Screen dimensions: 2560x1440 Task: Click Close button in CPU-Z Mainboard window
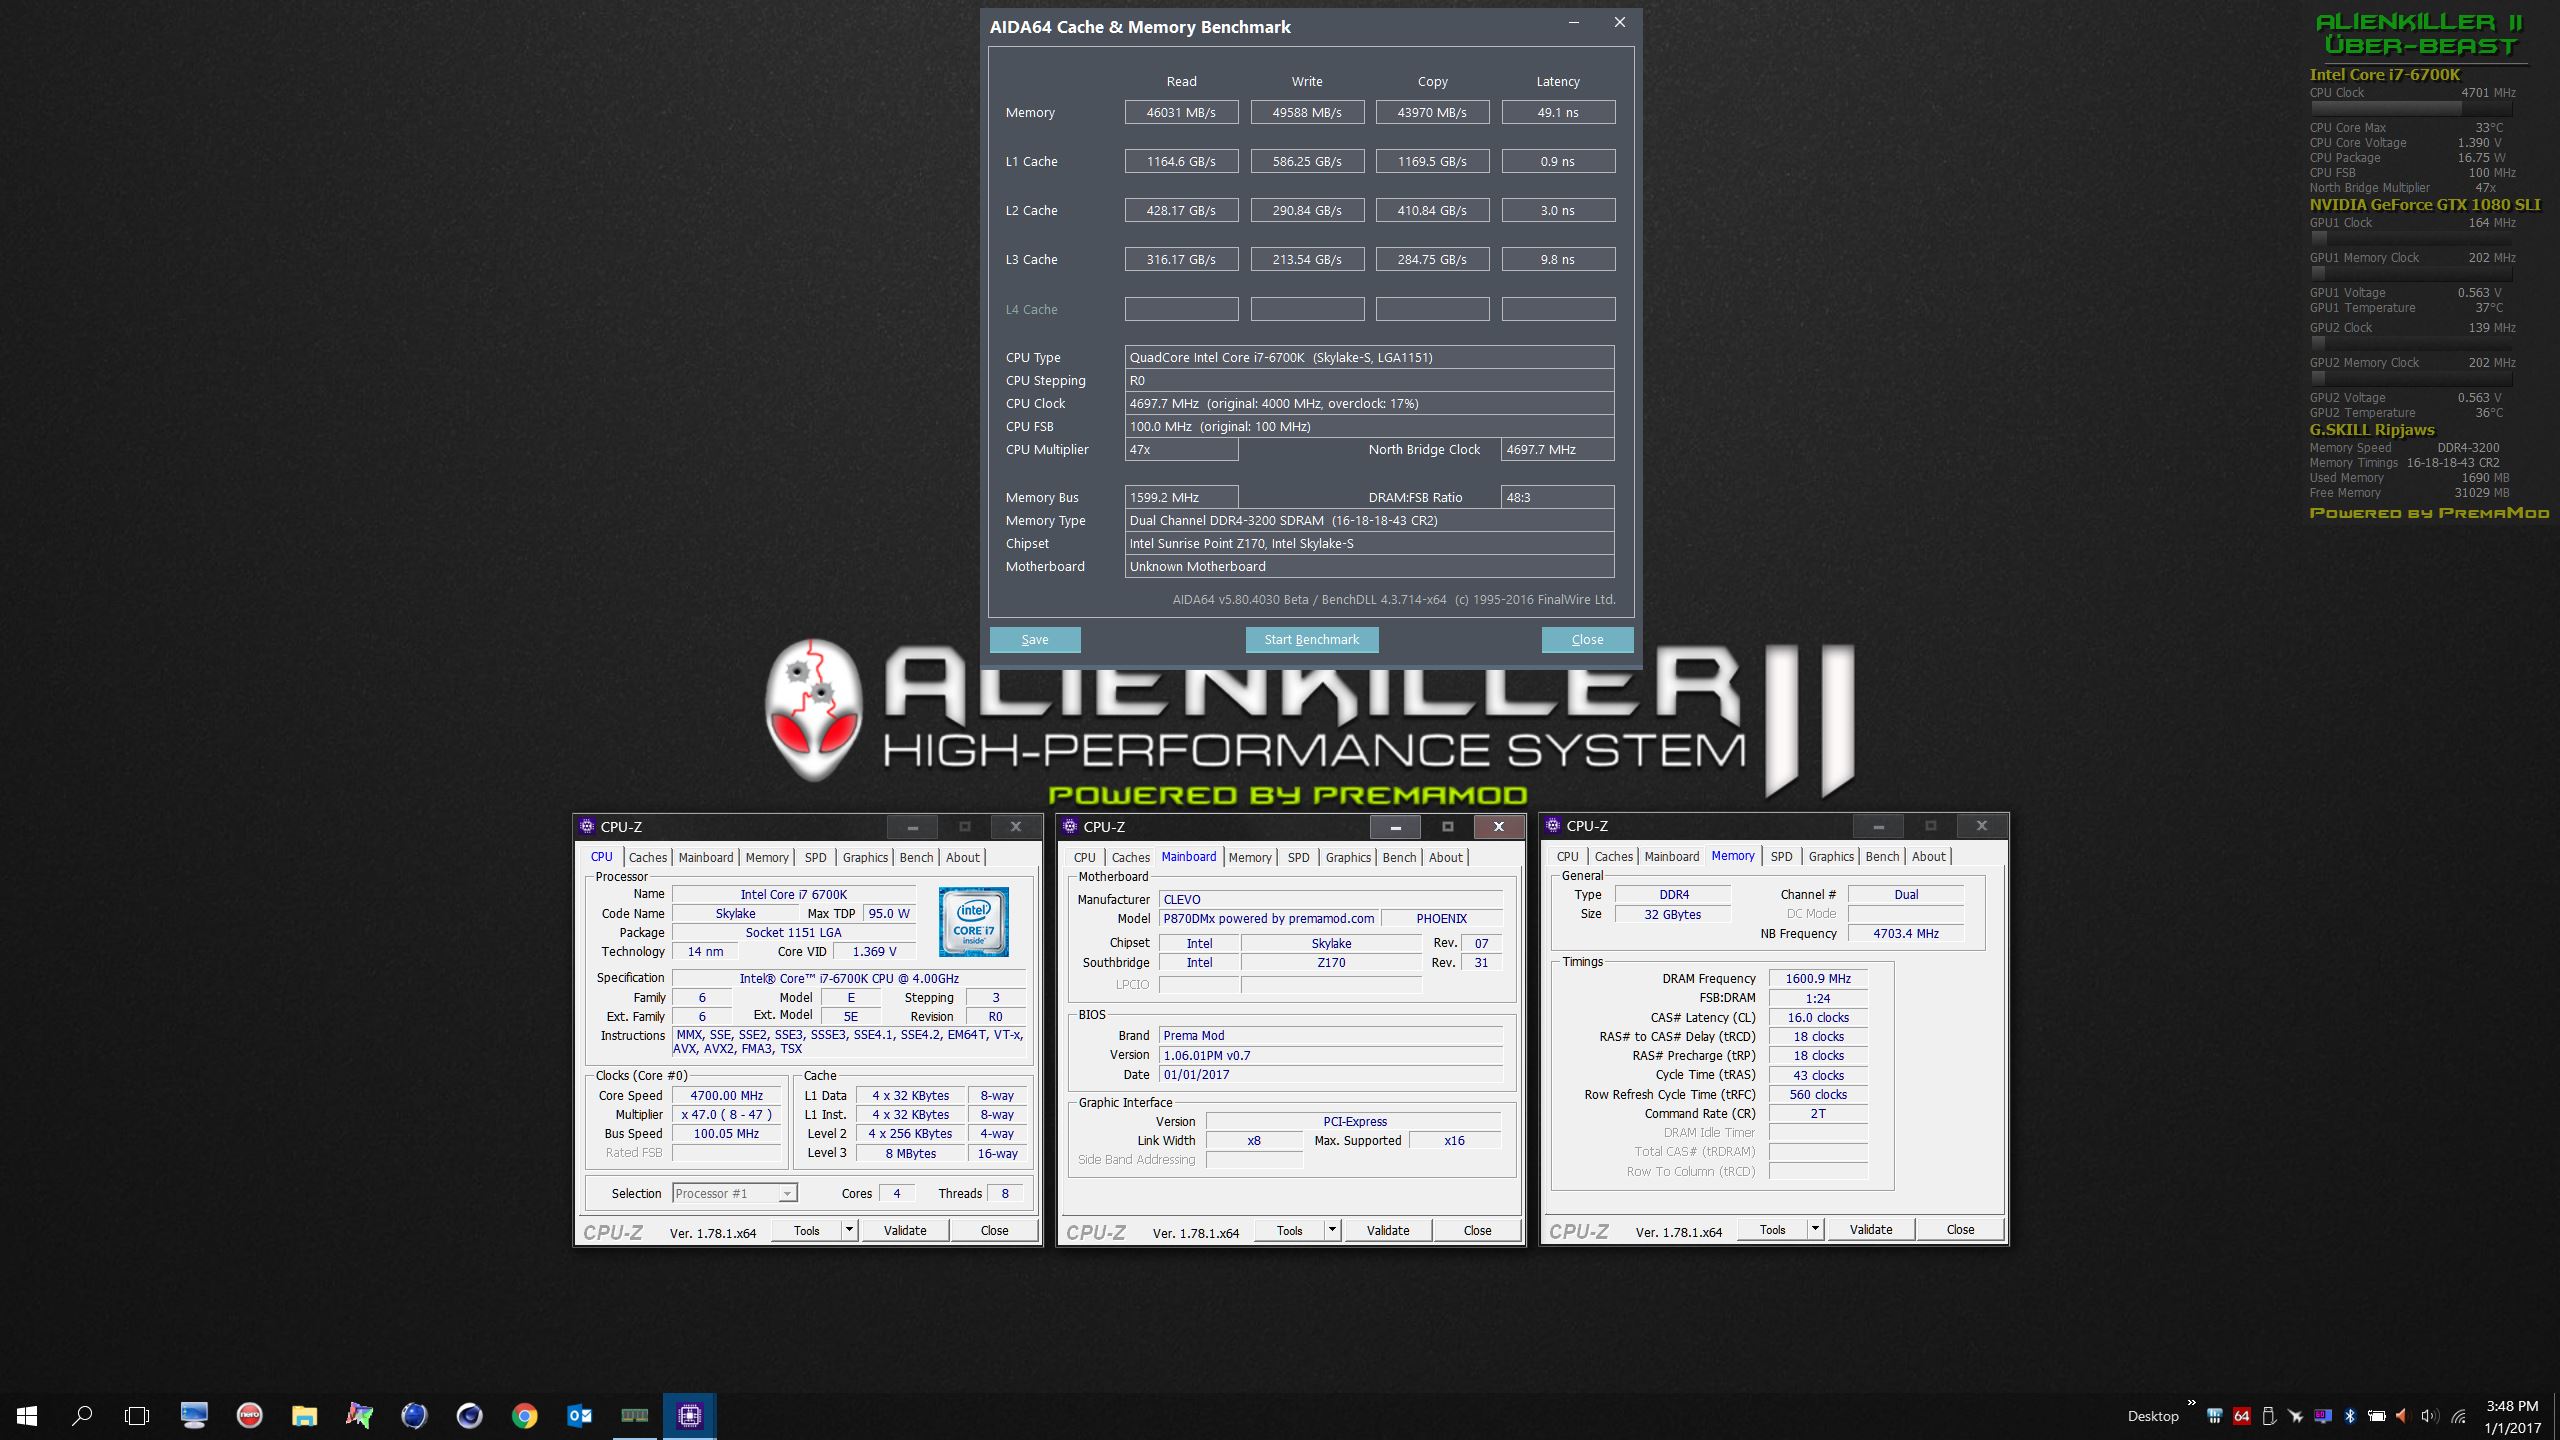click(1477, 1230)
